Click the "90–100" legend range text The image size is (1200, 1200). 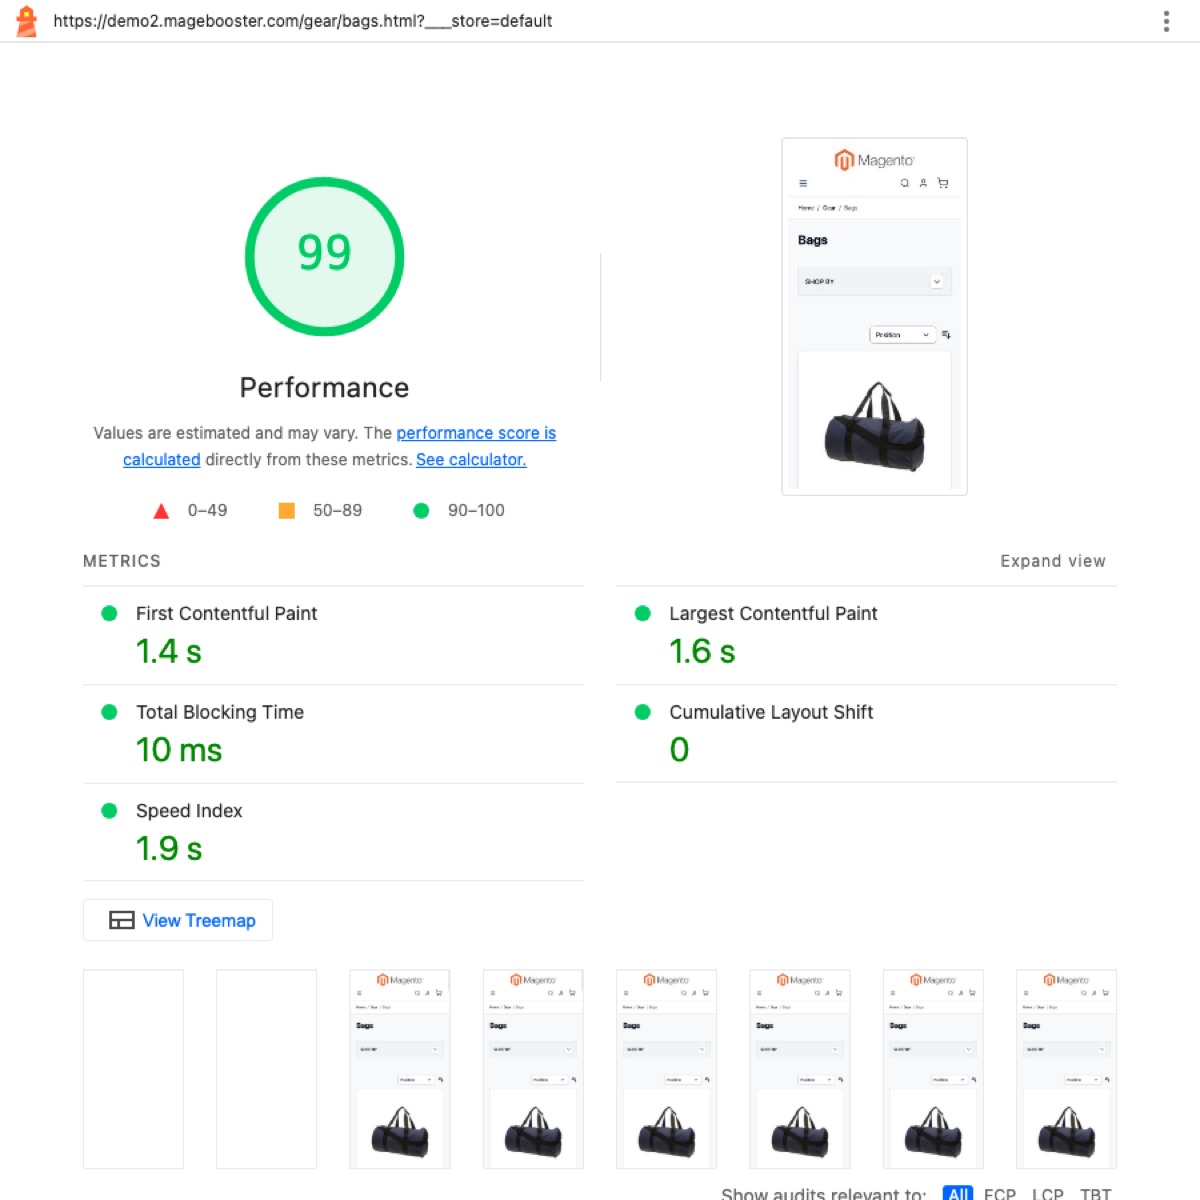tap(476, 511)
